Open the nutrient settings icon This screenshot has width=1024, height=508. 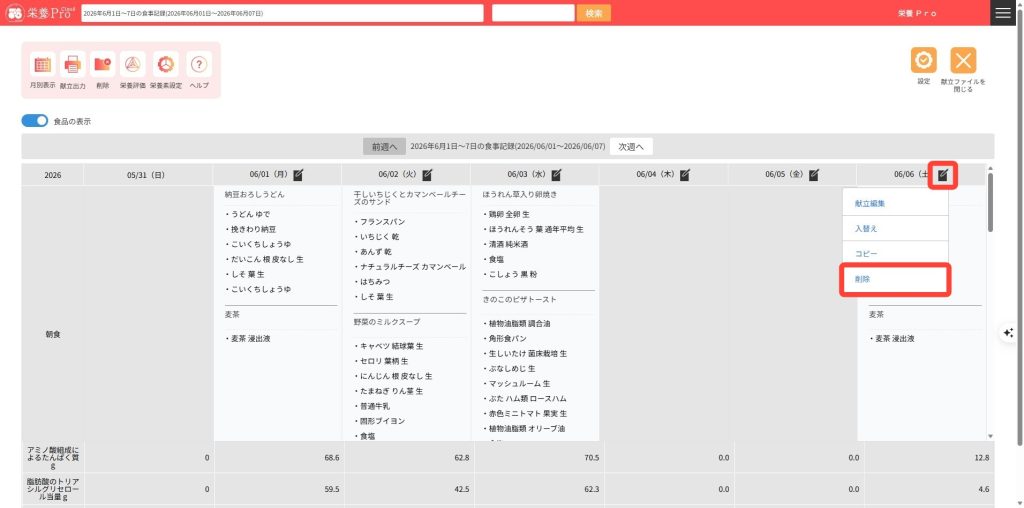point(166,64)
